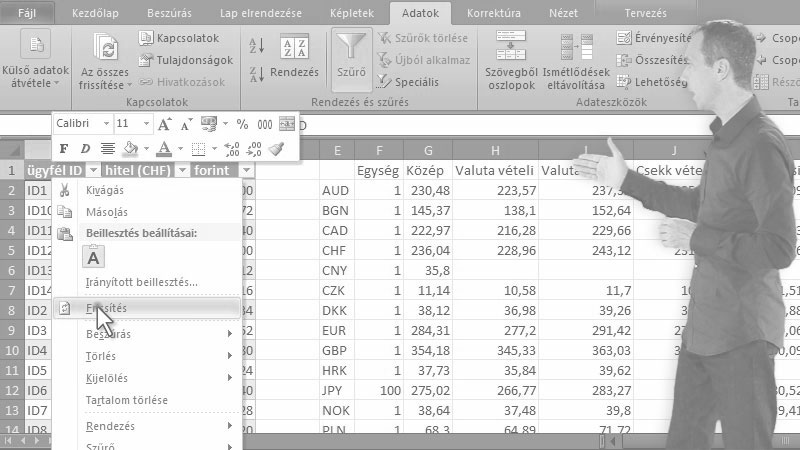Expand the Rendezés submenu in context menu
The height and width of the screenshot is (450, 800).
pos(147,426)
